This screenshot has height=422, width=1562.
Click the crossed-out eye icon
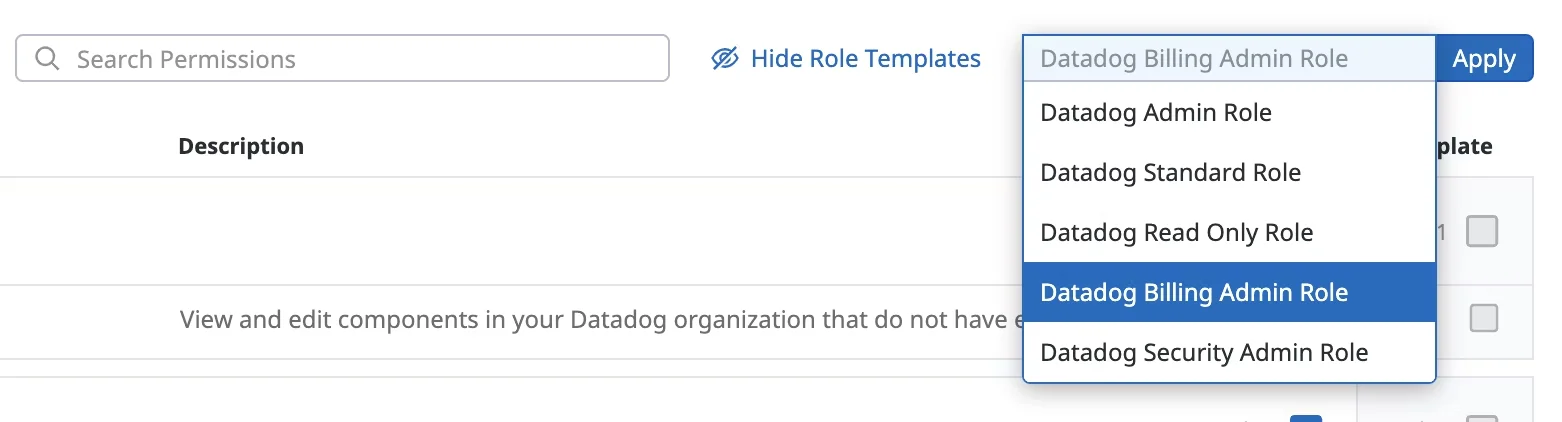point(725,59)
